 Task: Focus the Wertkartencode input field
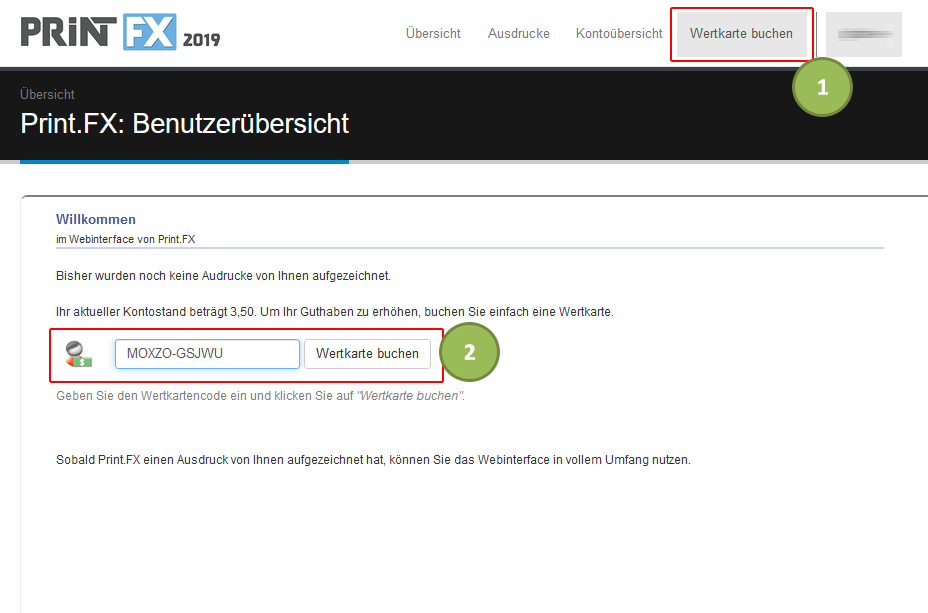coord(207,354)
